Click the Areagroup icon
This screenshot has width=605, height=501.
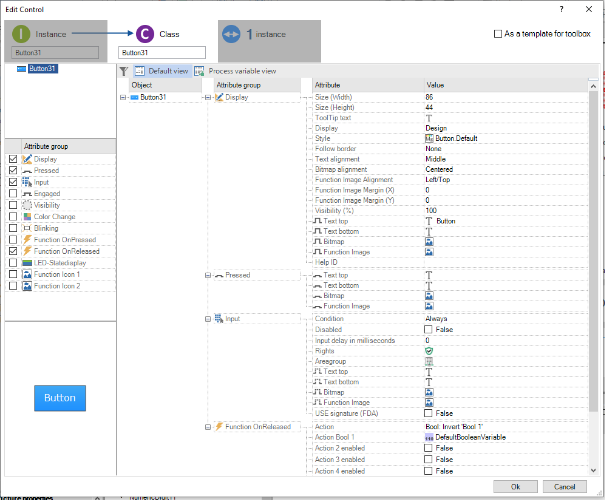429,362
